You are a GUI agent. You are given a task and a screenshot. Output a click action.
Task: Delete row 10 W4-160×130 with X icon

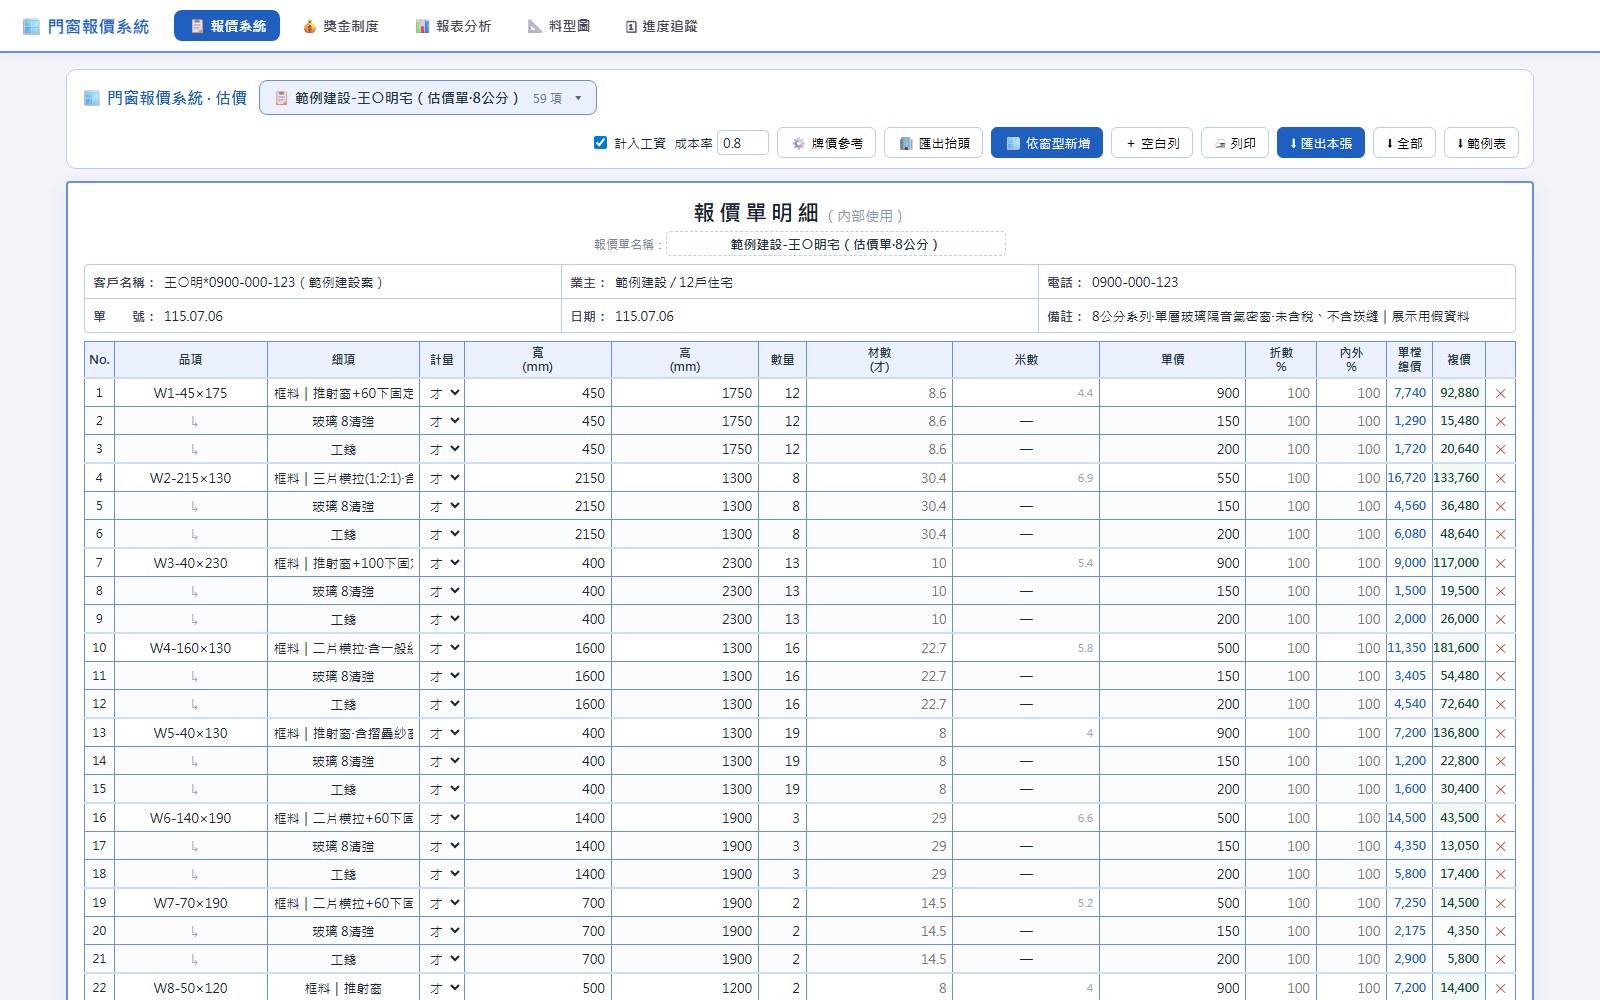1500,648
